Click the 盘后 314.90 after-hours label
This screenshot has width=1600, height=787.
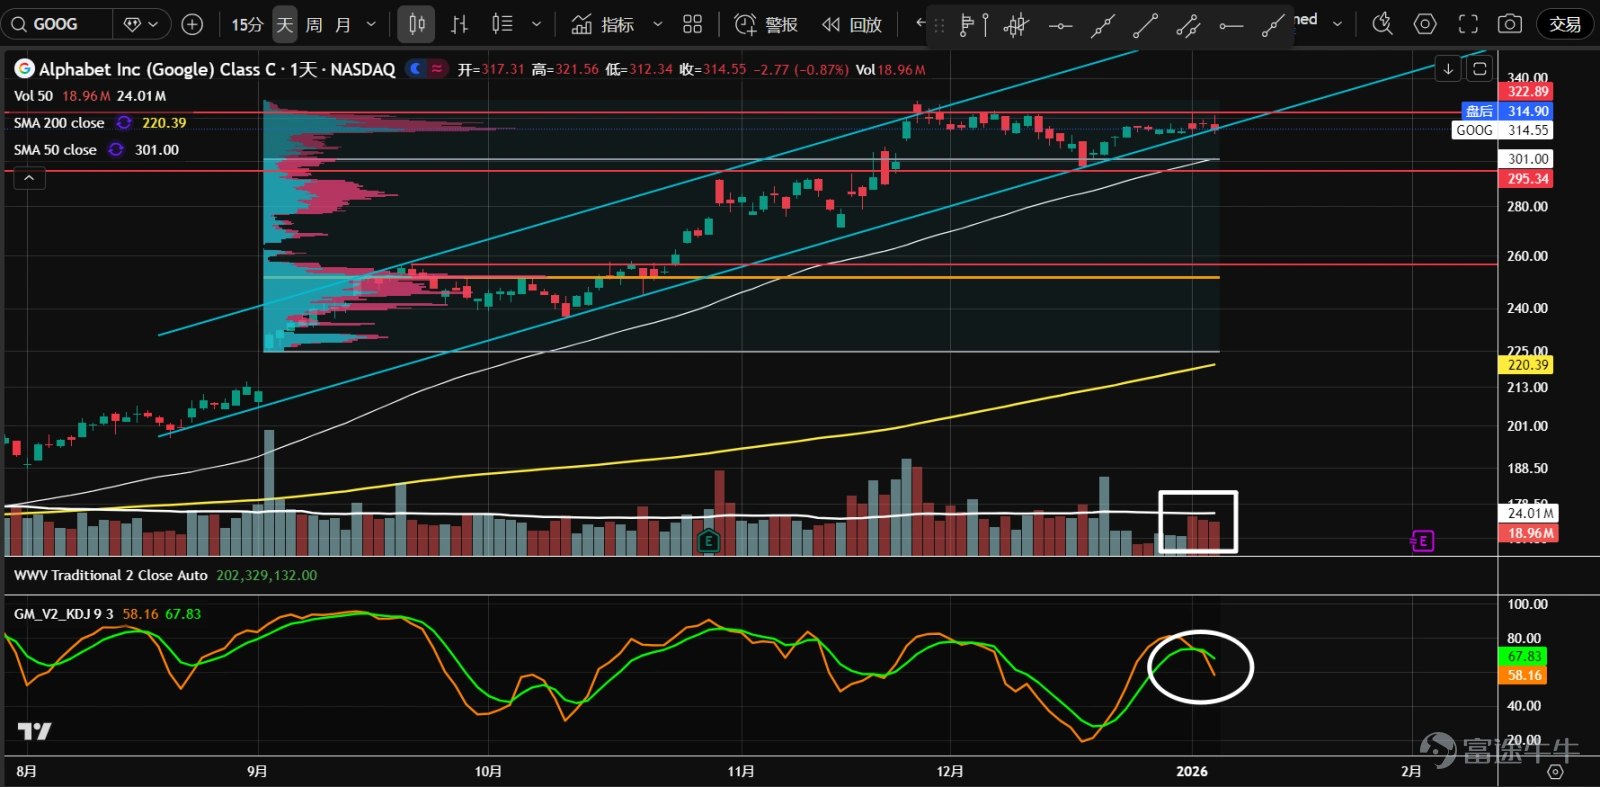pos(1507,111)
